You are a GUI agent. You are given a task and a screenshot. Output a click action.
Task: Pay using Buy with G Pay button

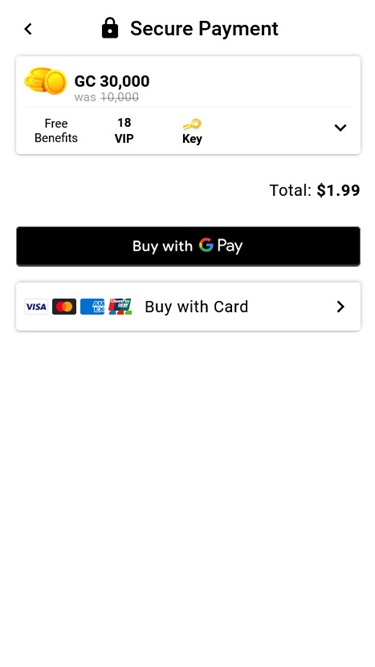[x=188, y=246]
